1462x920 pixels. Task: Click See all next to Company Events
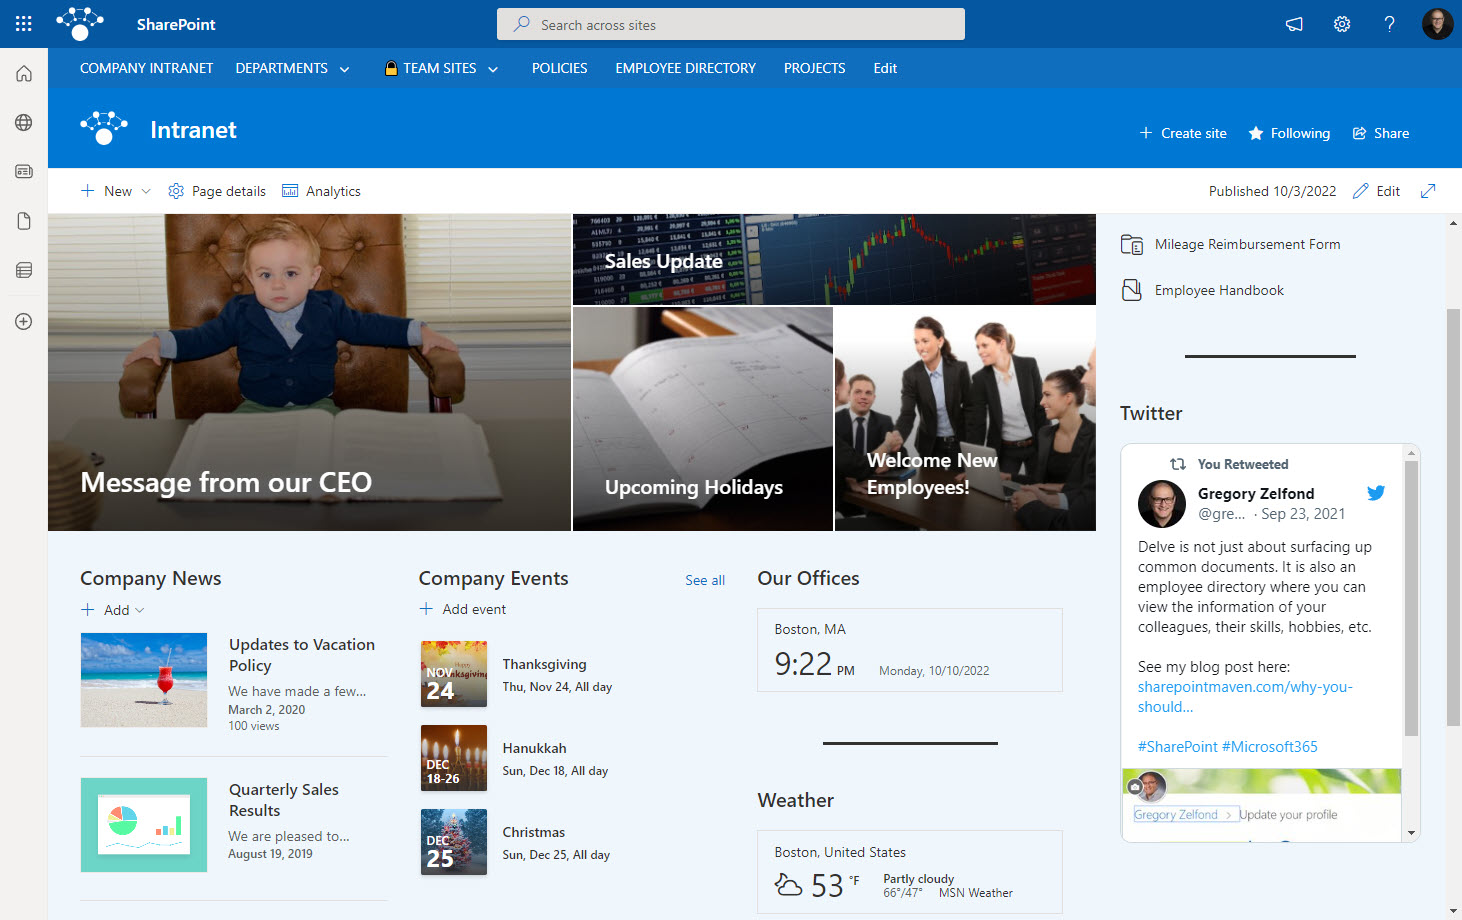[x=705, y=580]
